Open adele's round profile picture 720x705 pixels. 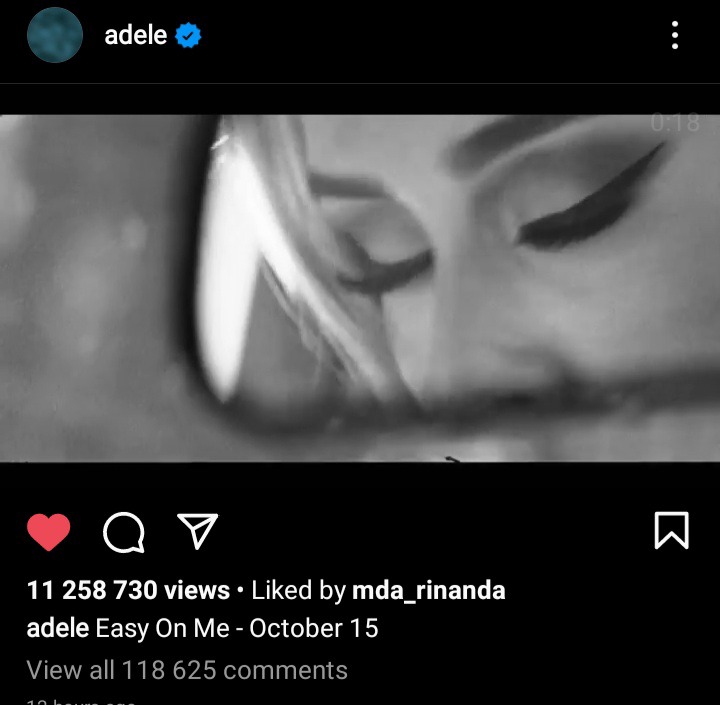(x=55, y=35)
